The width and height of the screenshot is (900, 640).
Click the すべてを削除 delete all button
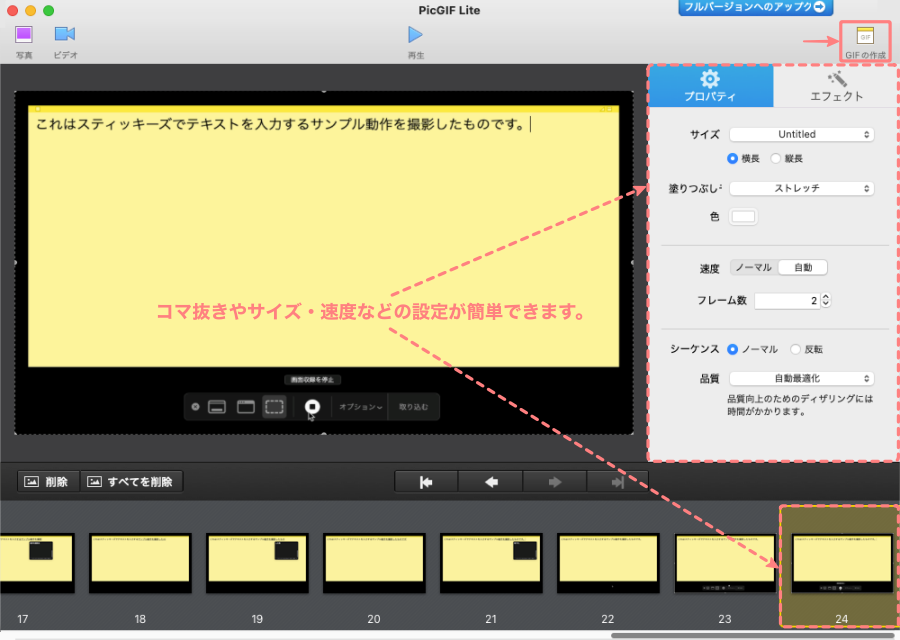[130, 482]
